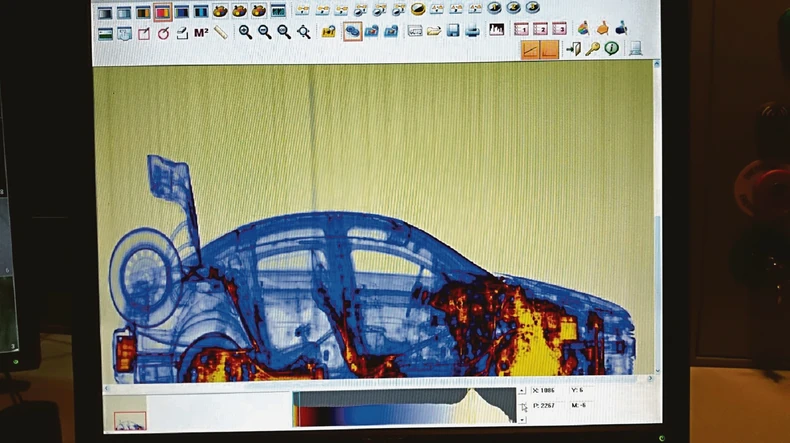The height and width of the screenshot is (443, 790).
Task: Click the gold key icon
Action: point(593,48)
